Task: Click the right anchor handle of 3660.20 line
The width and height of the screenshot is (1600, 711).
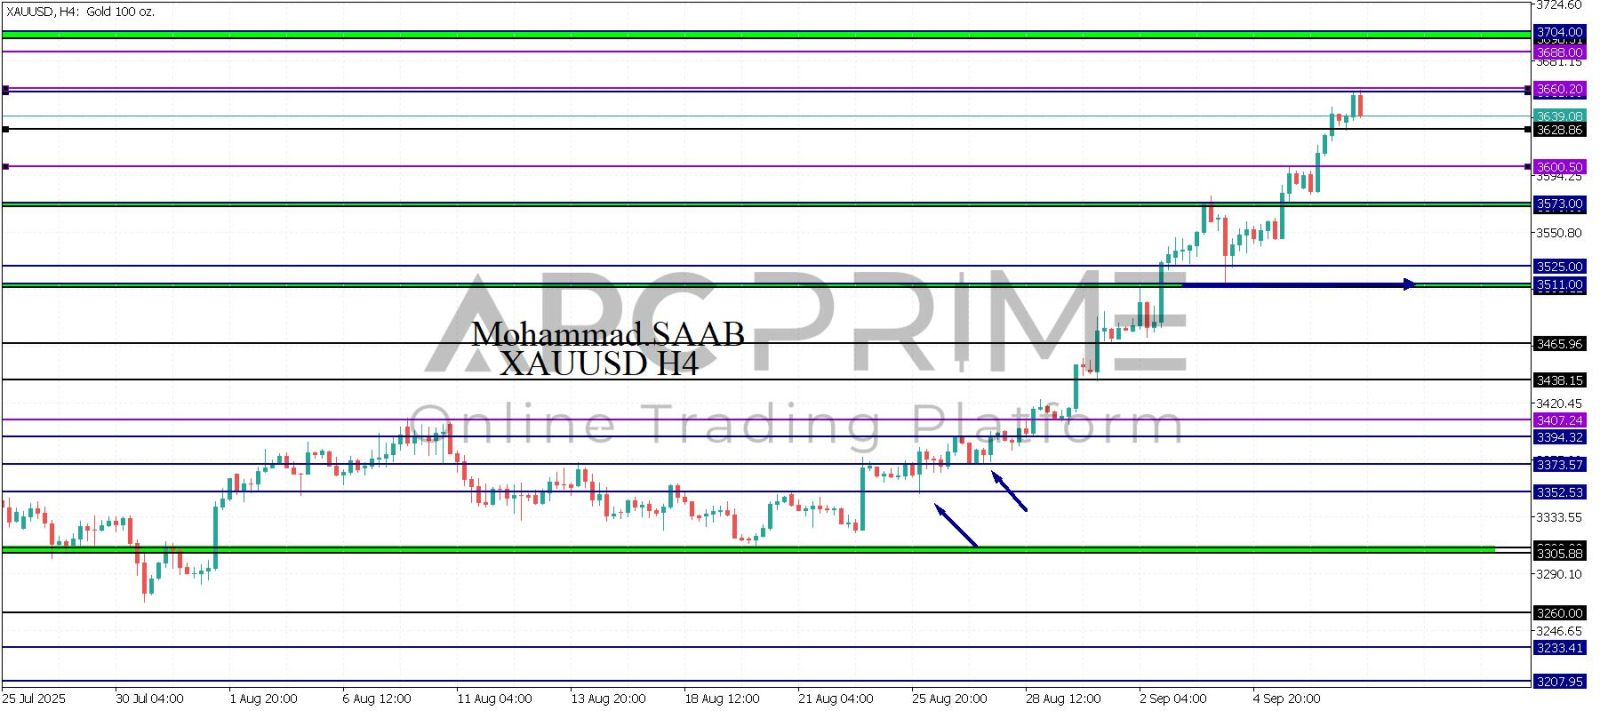Action: point(1527,90)
